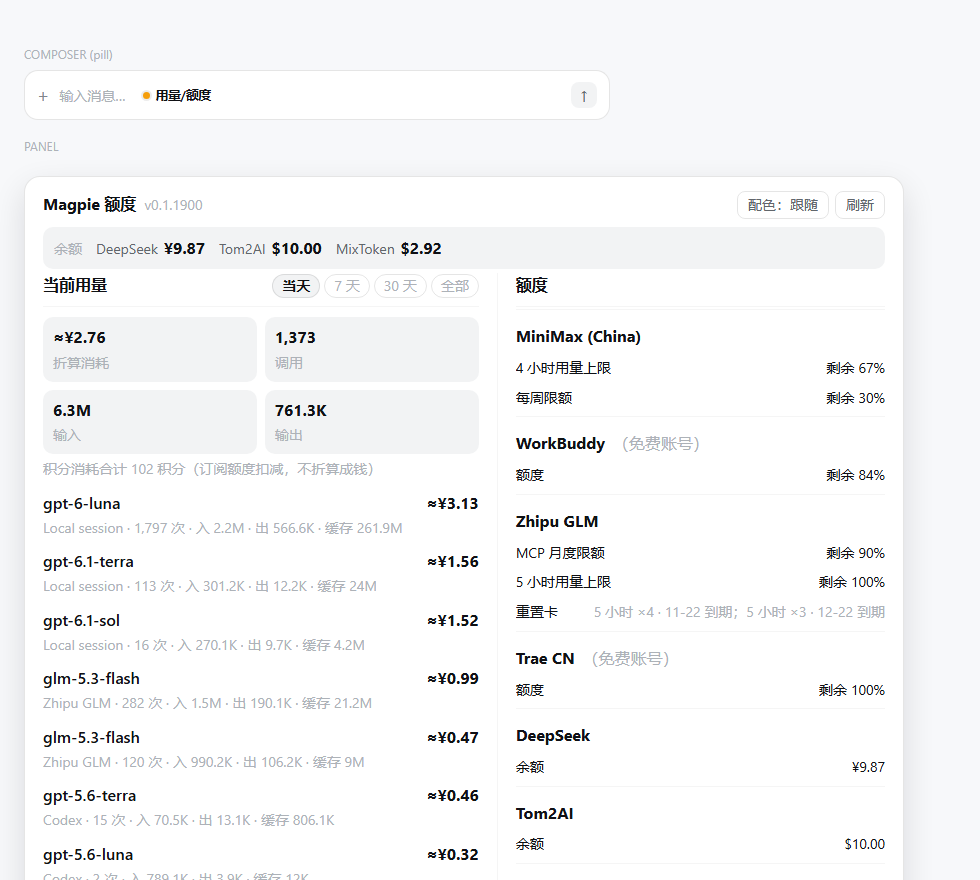Image resolution: width=980 pixels, height=880 pixels.
Task: Click the 6.3M 输入 card
Action: pyautogui.click(x=150, y=422)
